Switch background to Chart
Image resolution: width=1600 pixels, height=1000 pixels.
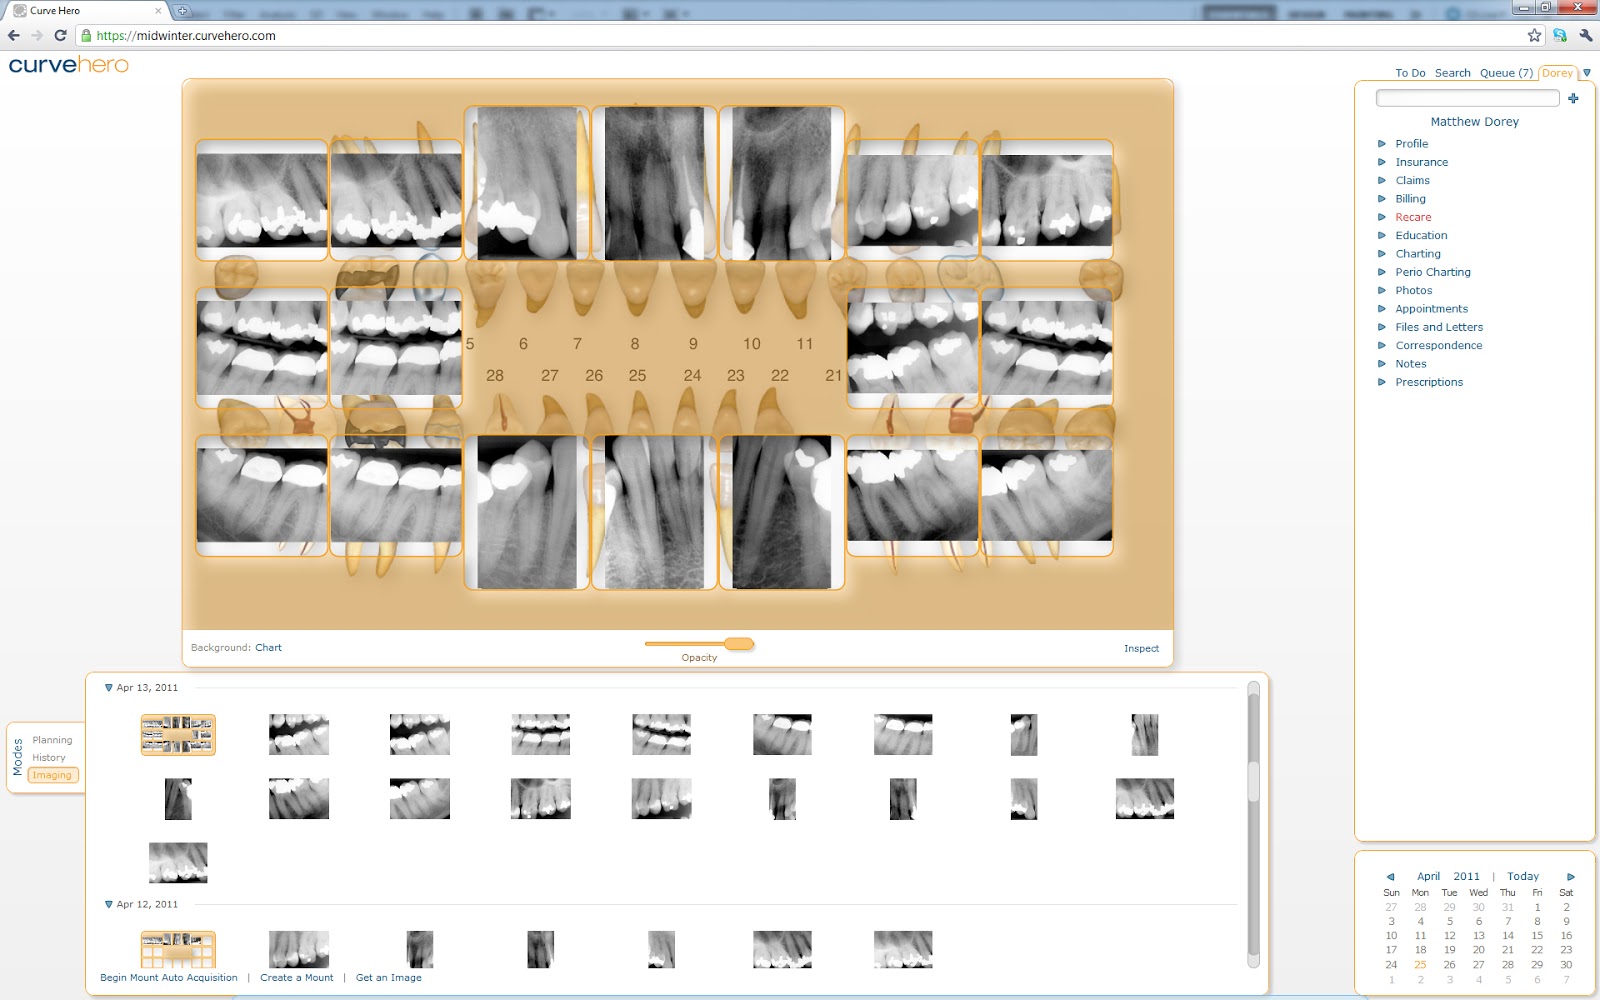[268, 647]
